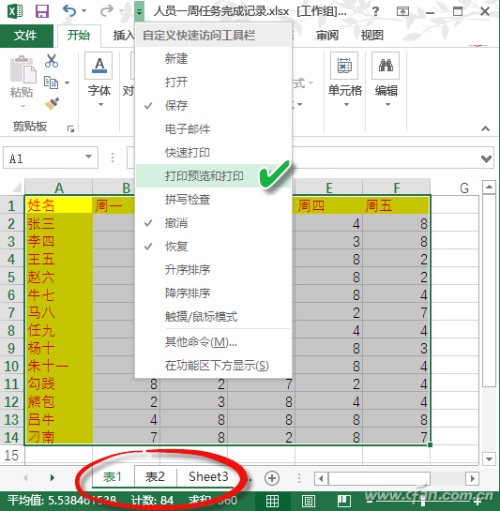Click the vertical scrollbar up arrow
This screenshot has height=511, width=500.
pos(489,188)
